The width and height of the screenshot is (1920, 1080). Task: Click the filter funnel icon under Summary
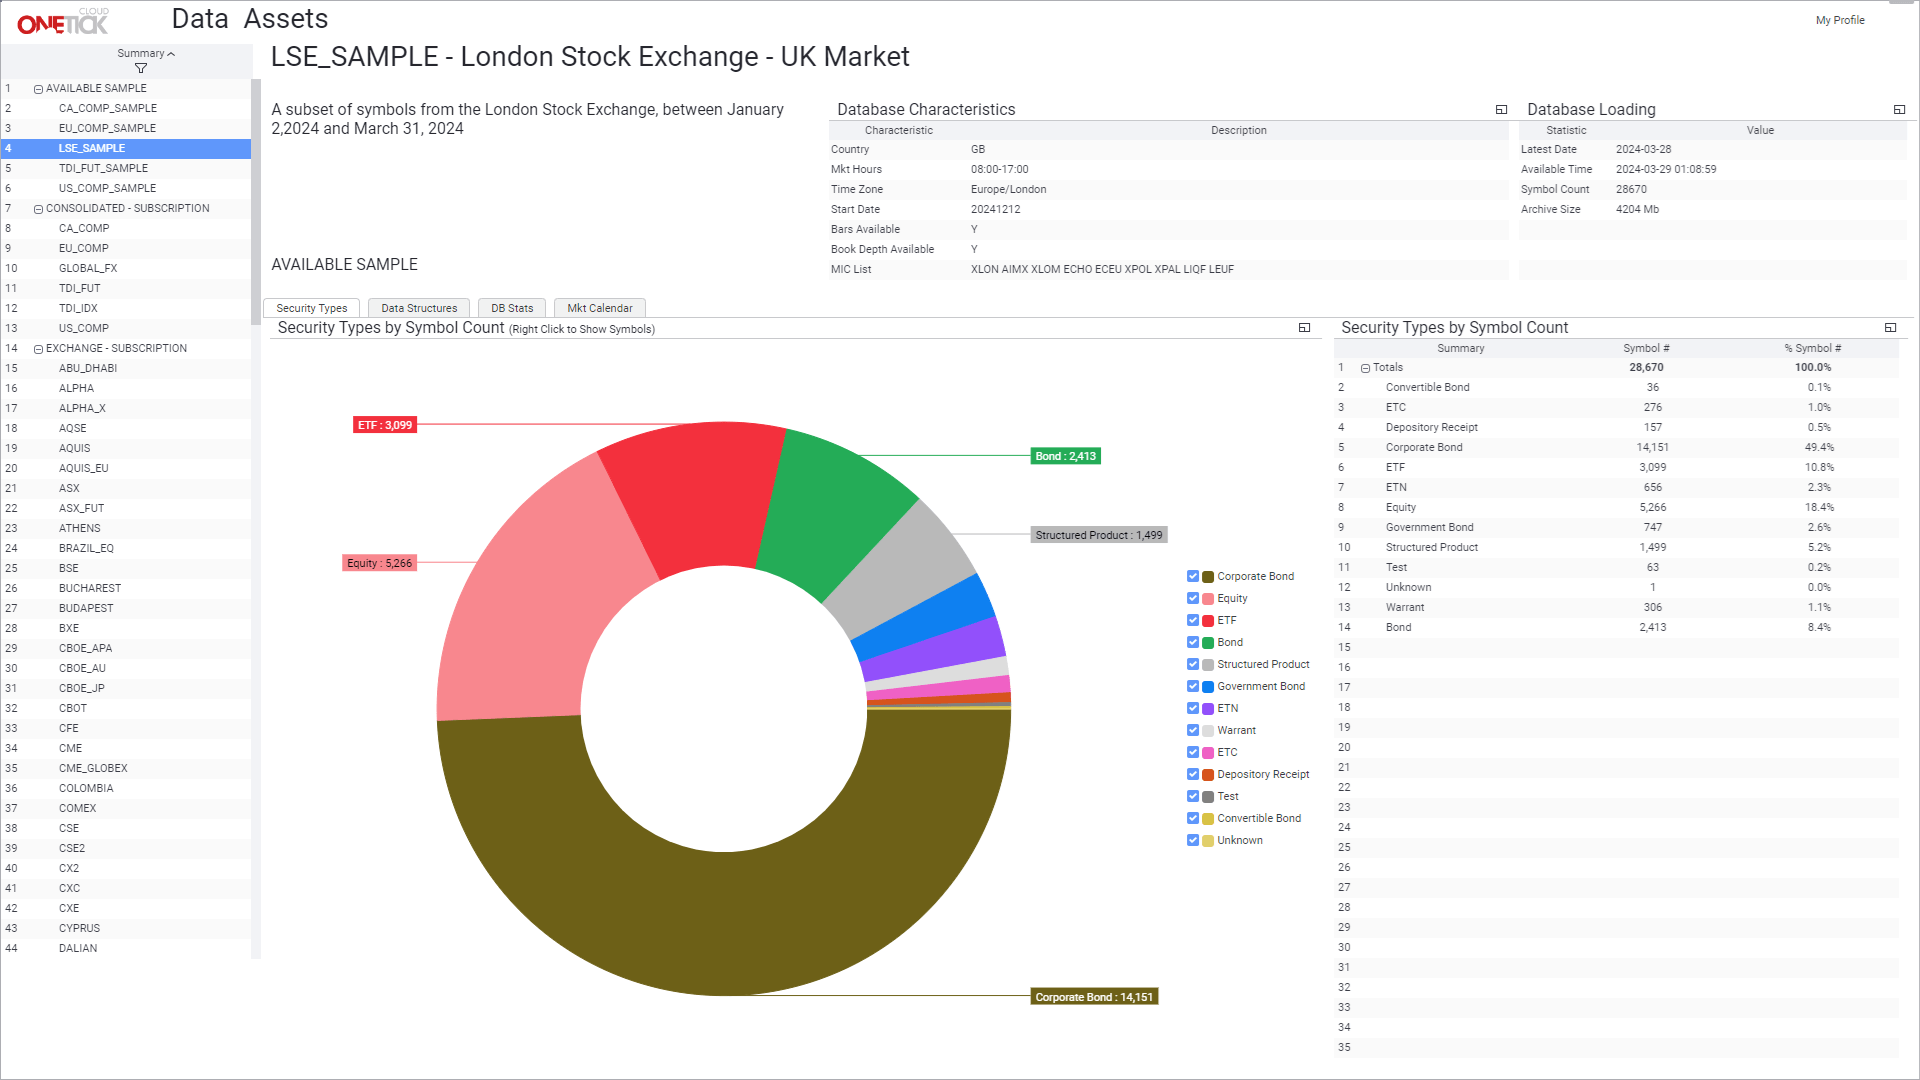click(141, 69)
